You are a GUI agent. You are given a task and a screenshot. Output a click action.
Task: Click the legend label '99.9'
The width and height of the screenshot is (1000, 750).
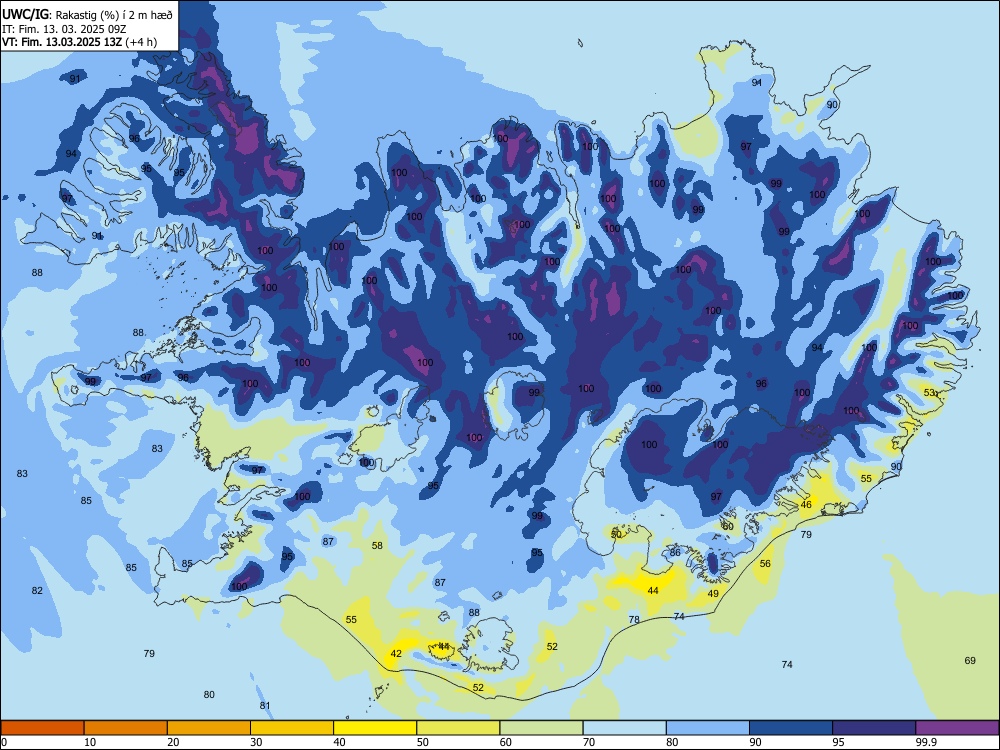tap(926, 742)
